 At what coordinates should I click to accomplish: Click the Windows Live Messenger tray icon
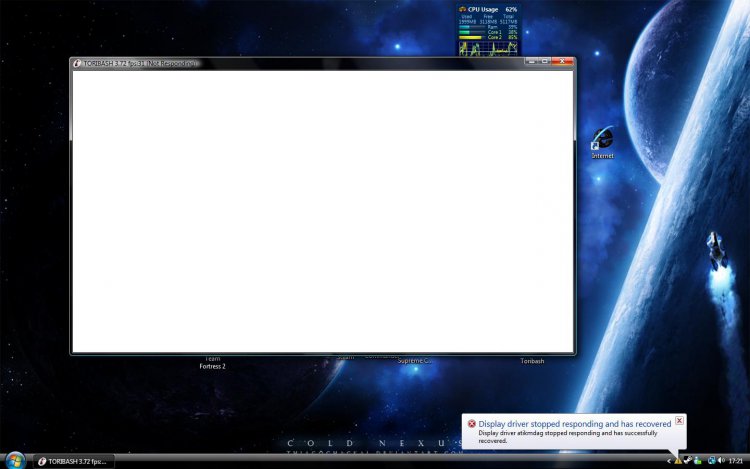(x=697, y=461)
